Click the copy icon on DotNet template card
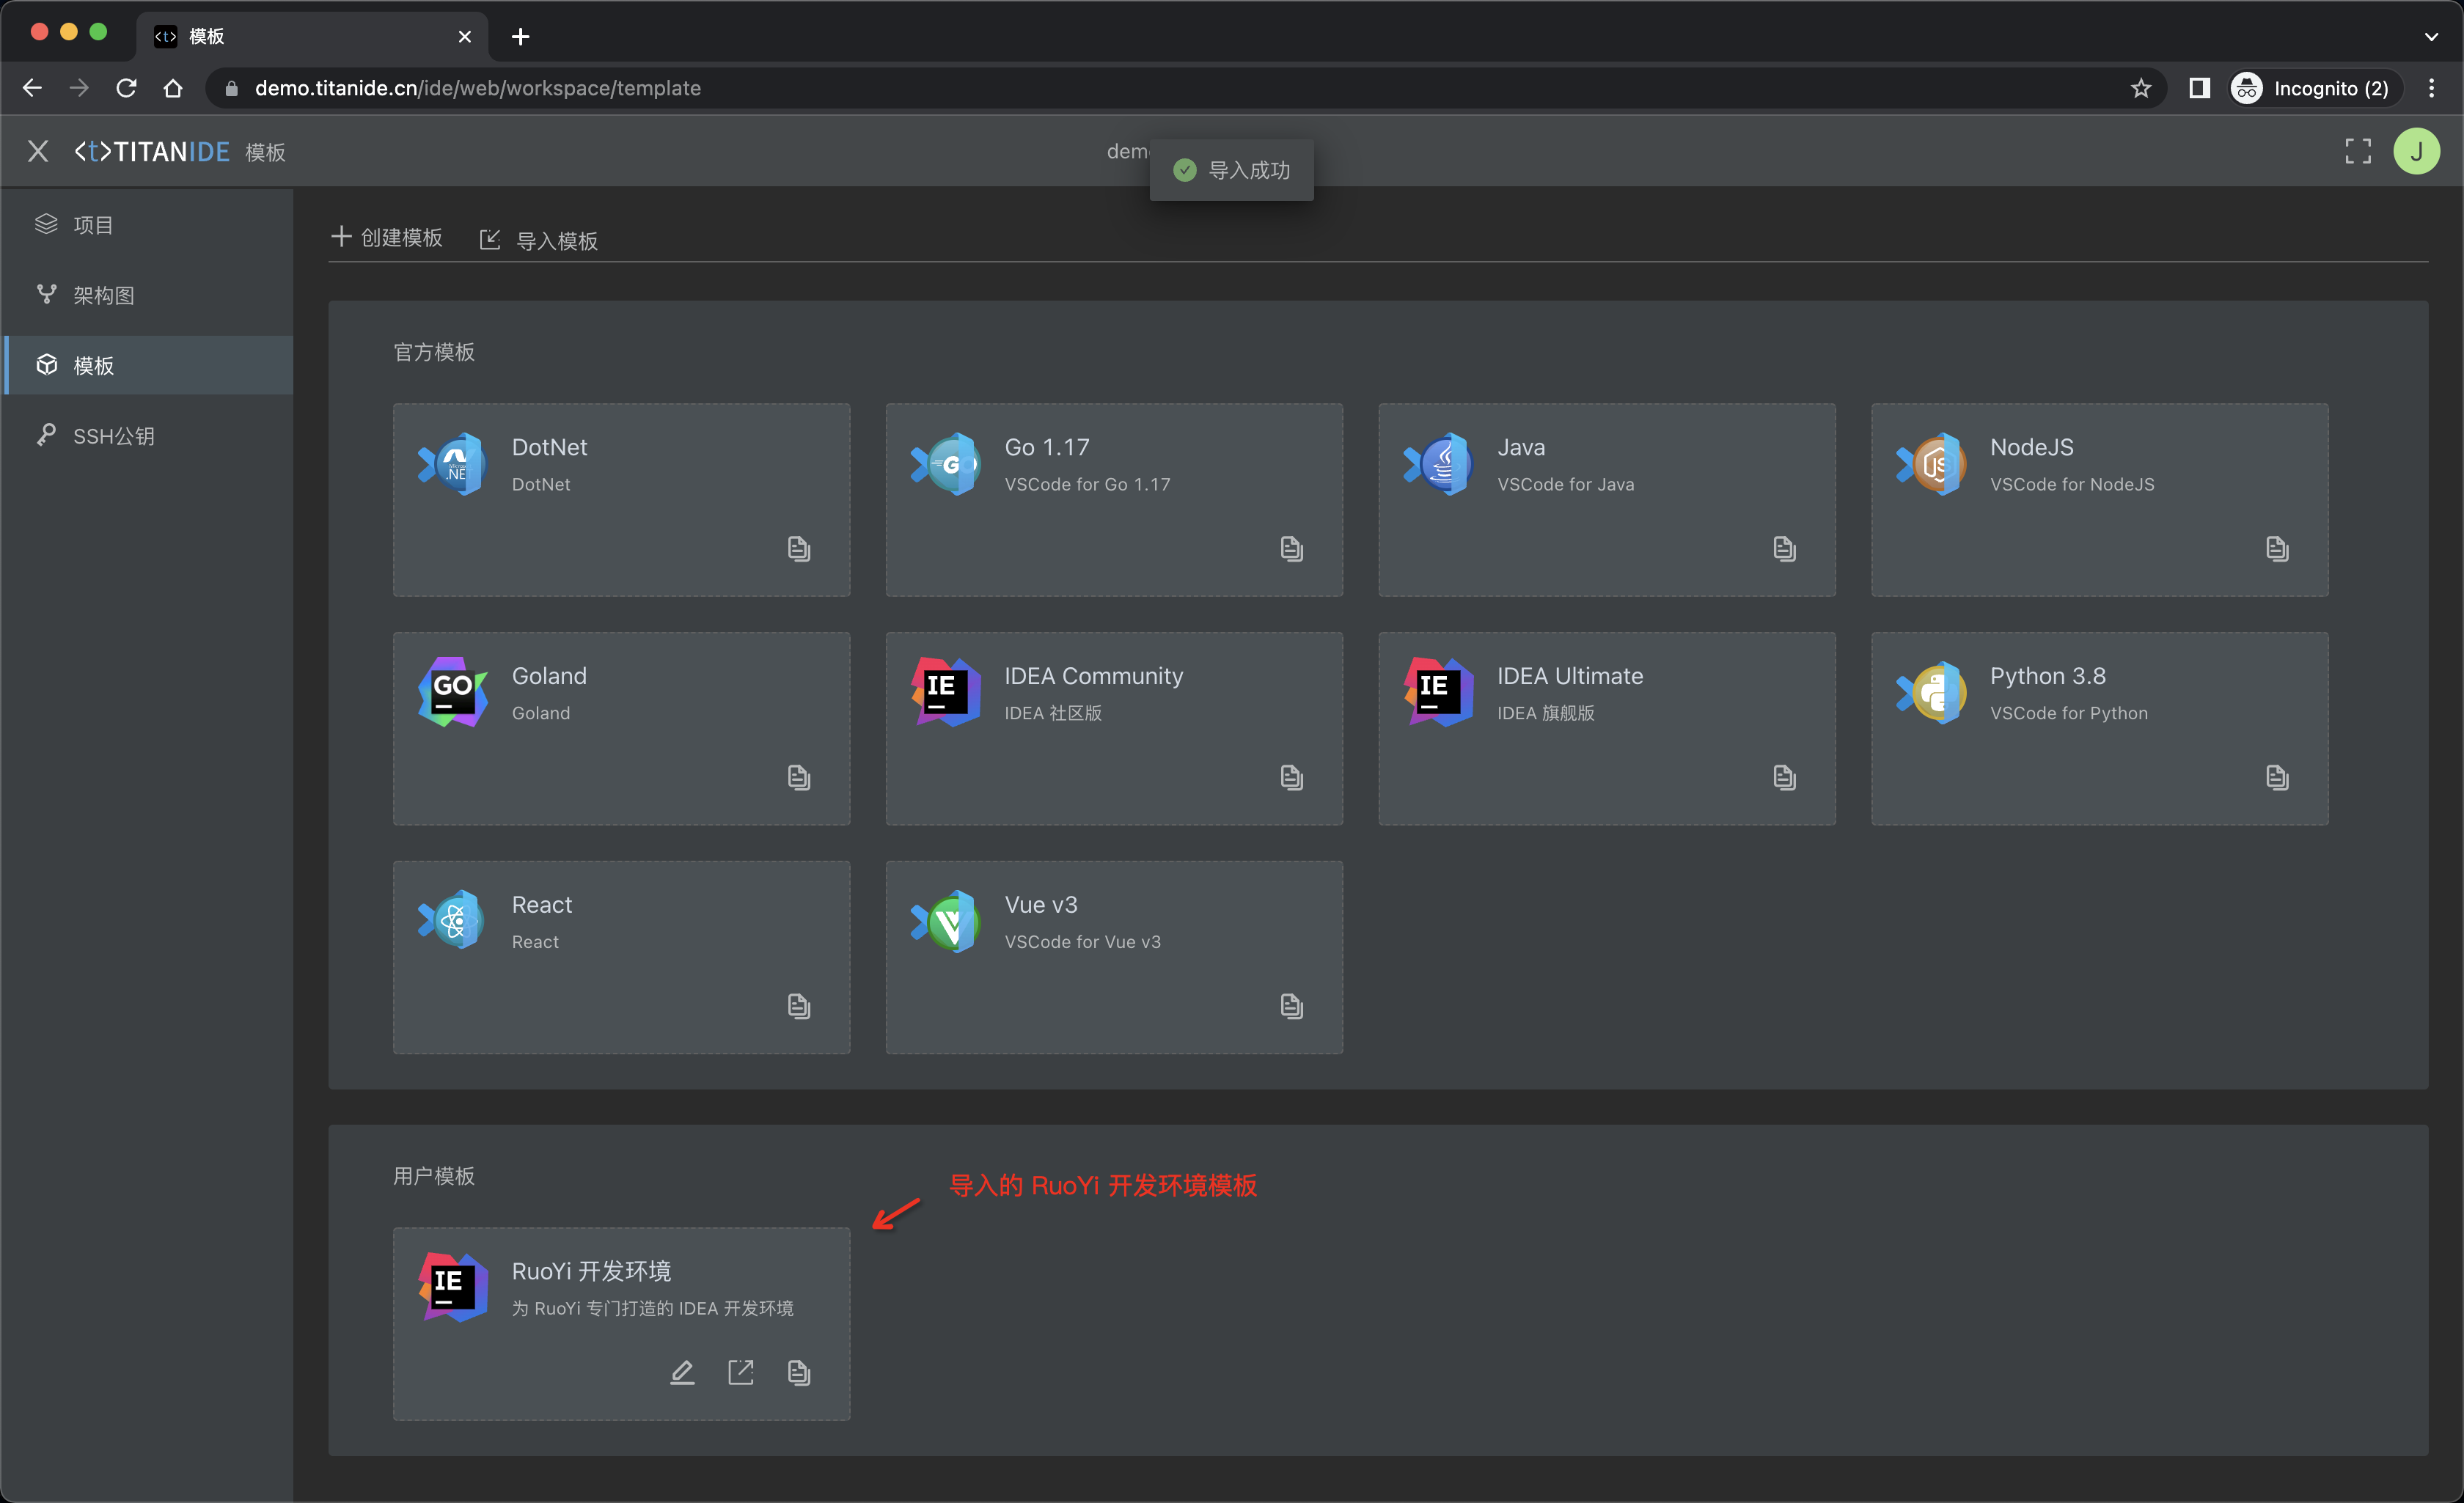Viewport: 2464px width, 1503px height. pos(798,548)
